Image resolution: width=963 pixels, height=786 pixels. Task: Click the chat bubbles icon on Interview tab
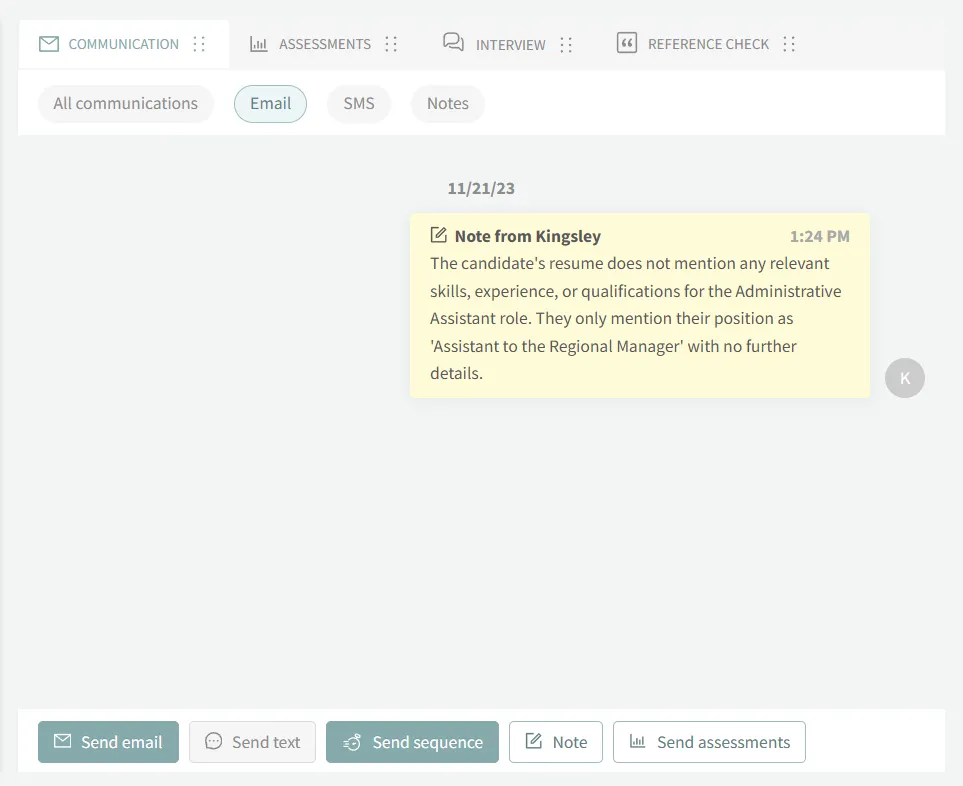point(453,42)
